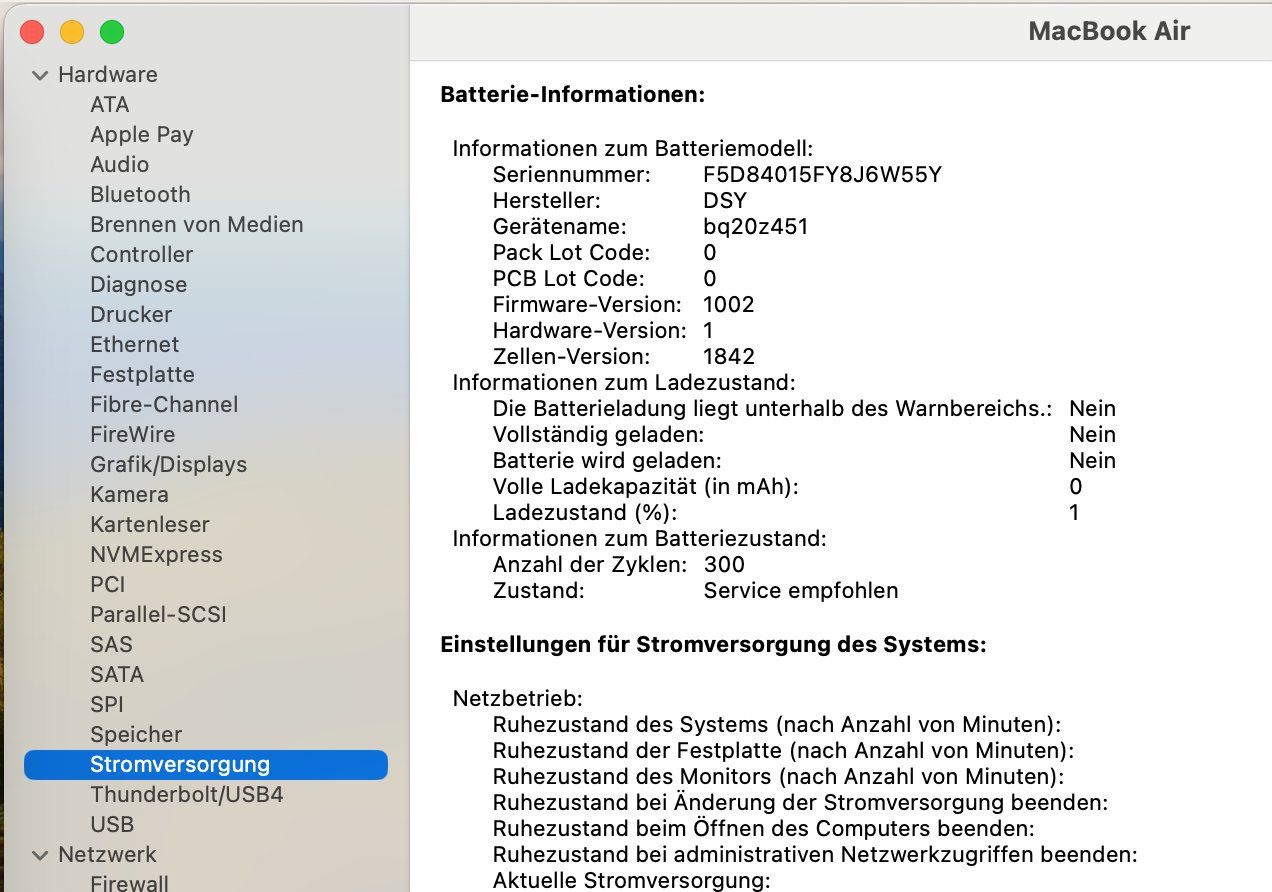Select ATA in the sidebar
This screenshot has height=892, width=1272.
pyautogui.click(x=110, y=105)
